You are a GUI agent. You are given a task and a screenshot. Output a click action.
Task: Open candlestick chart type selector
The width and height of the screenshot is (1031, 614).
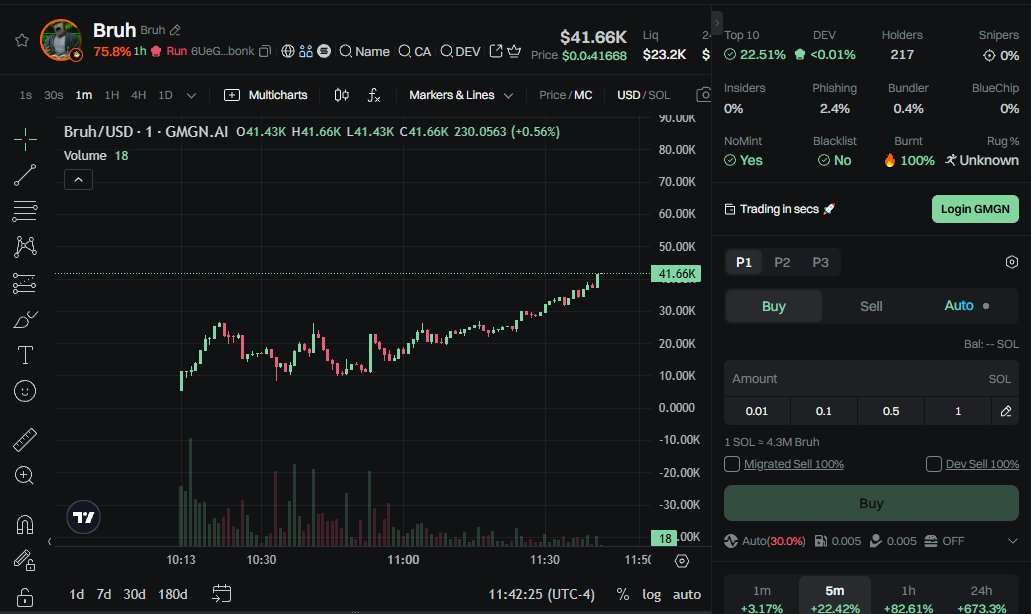point(341,95)
